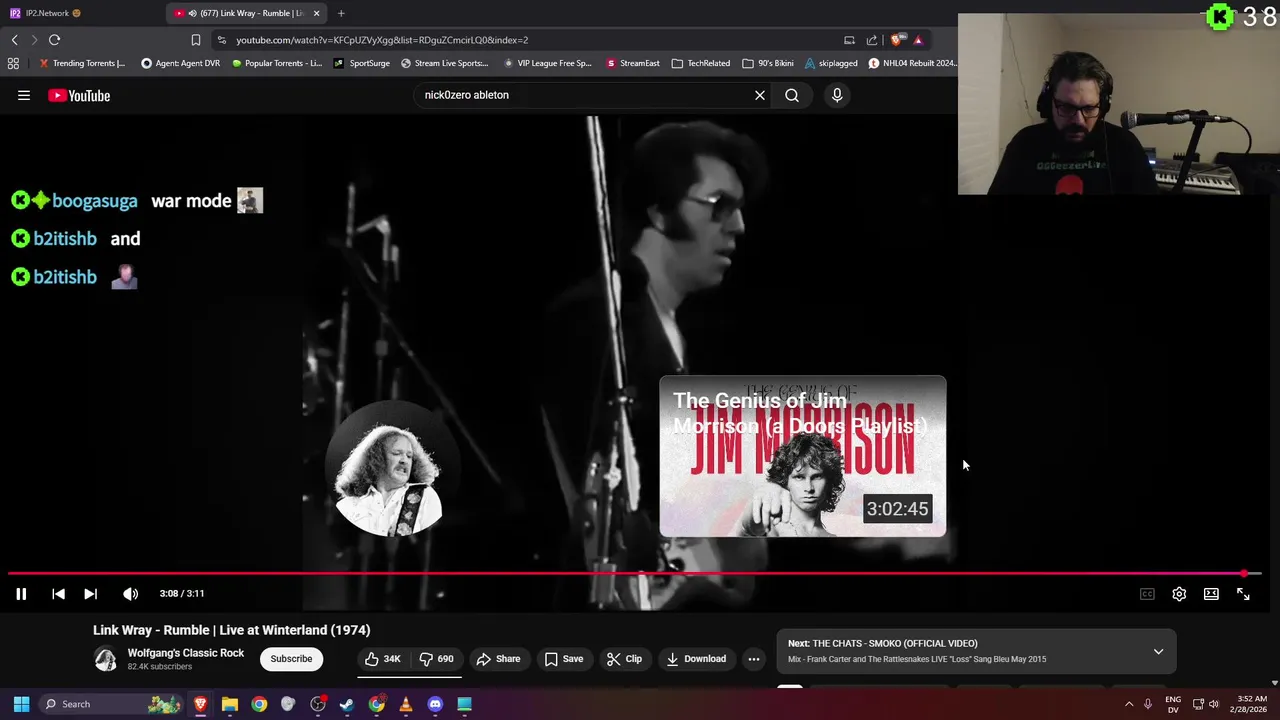Open Wolfgang's Classic Rock channel name
Screen dimensions: 1280x720
tap(186, 653)
